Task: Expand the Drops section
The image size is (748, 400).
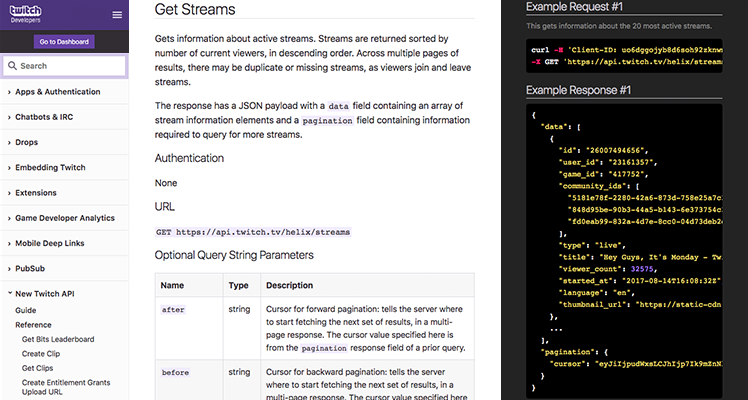Action: (x=64, y=142)
